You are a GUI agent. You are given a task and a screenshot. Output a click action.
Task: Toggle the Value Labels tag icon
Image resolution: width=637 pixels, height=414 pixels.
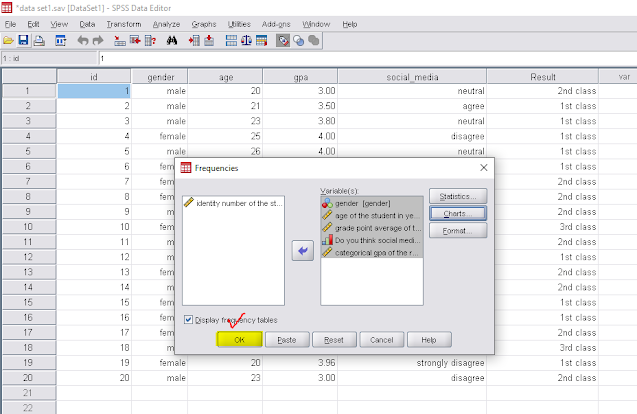point(283,41)
